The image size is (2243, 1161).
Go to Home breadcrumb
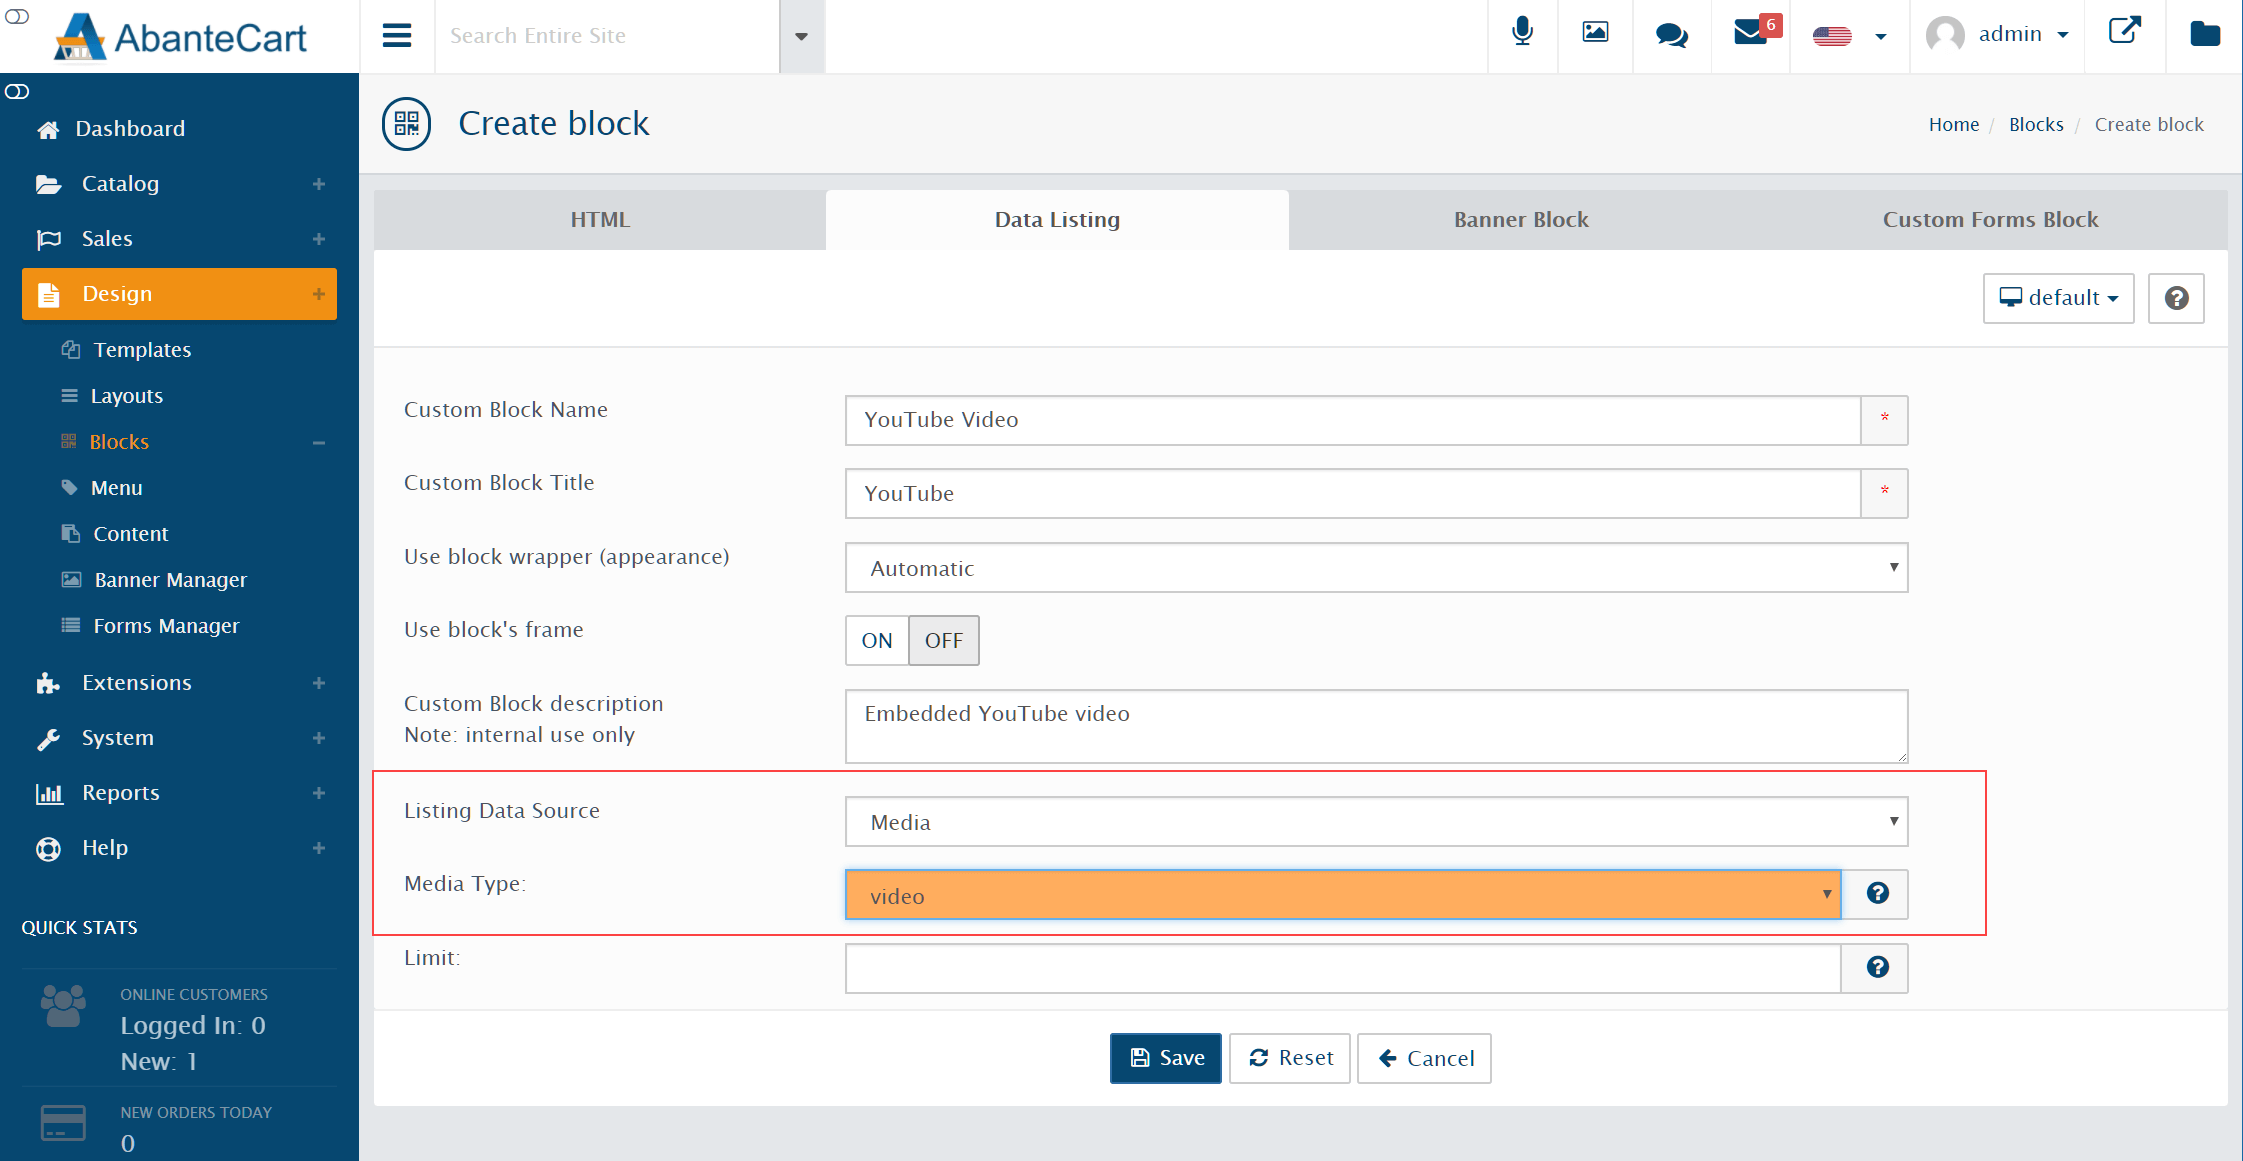point(1954,125)
